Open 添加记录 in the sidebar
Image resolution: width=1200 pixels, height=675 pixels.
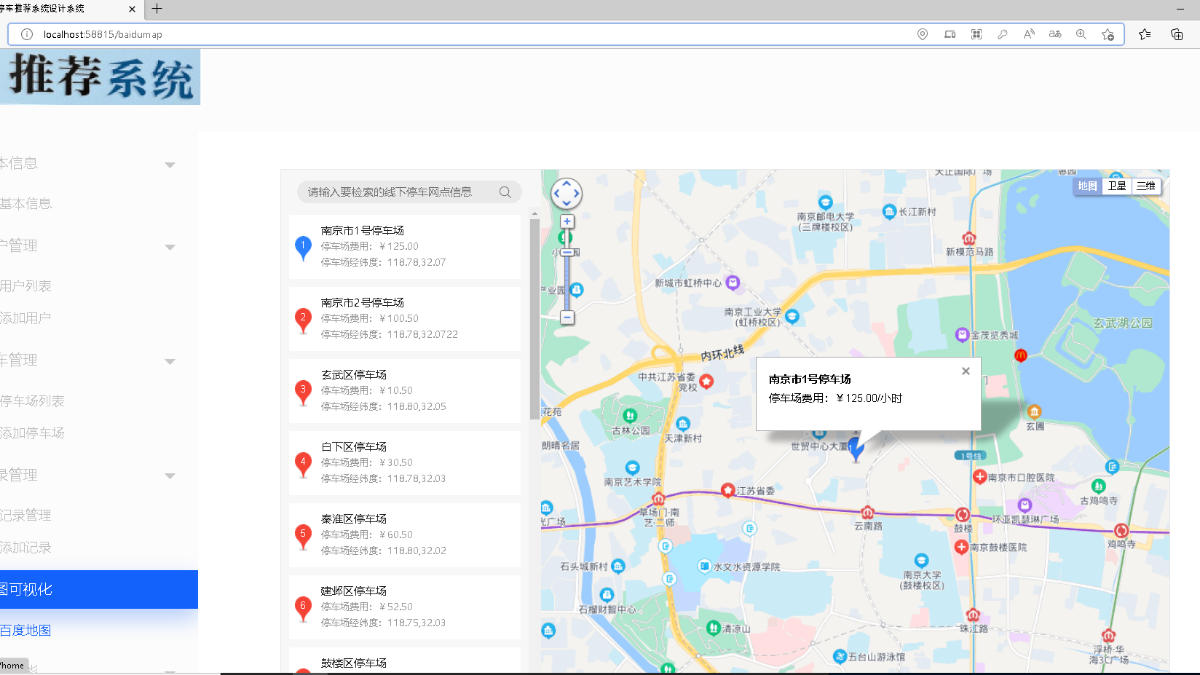[26, 548]
